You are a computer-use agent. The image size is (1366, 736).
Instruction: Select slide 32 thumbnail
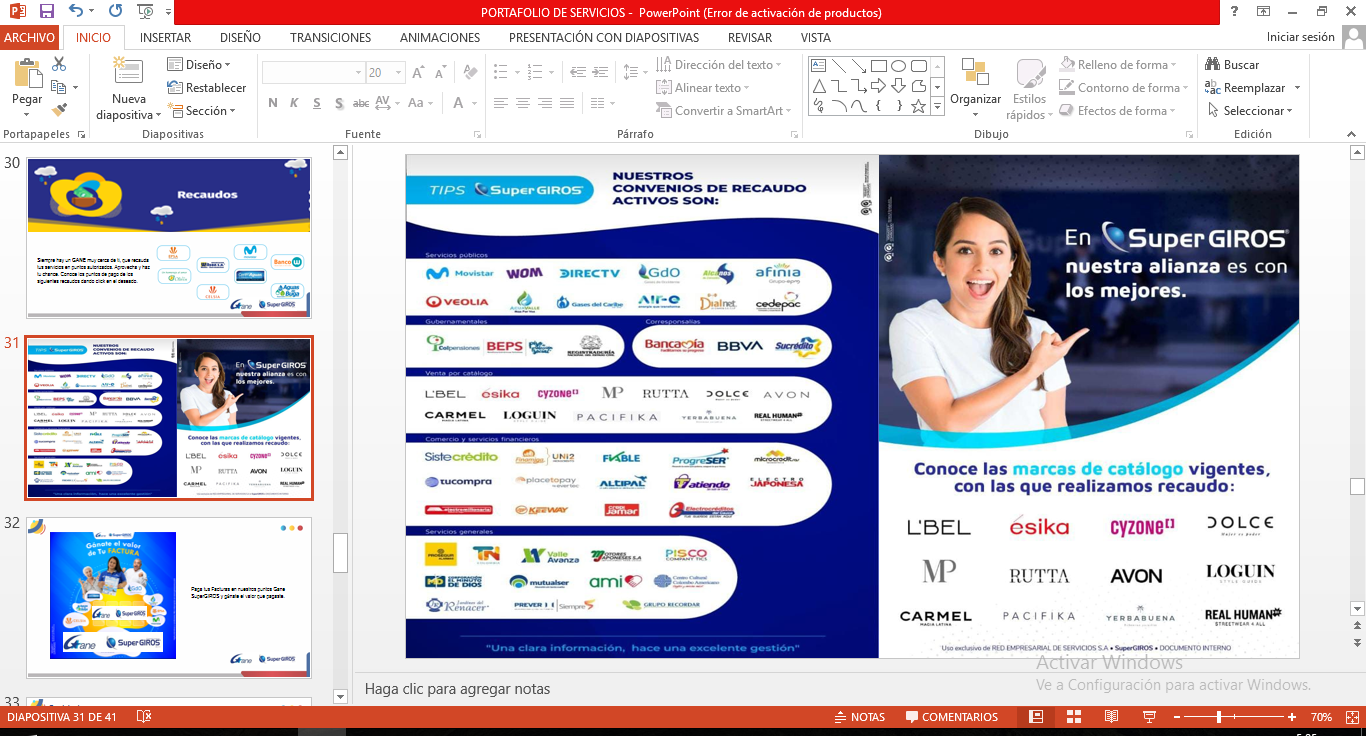point(169,597)
